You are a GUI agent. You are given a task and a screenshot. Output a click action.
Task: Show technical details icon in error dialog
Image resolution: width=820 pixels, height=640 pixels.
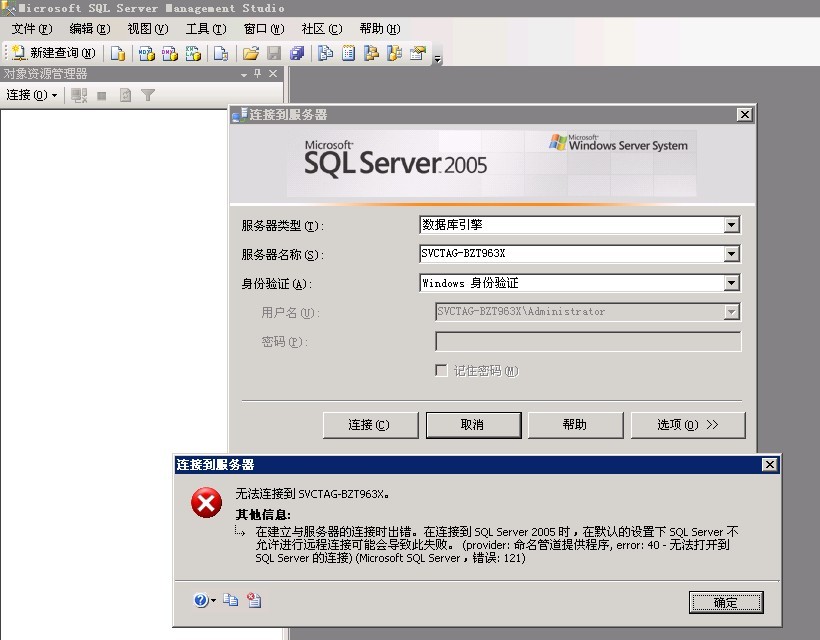254,600
